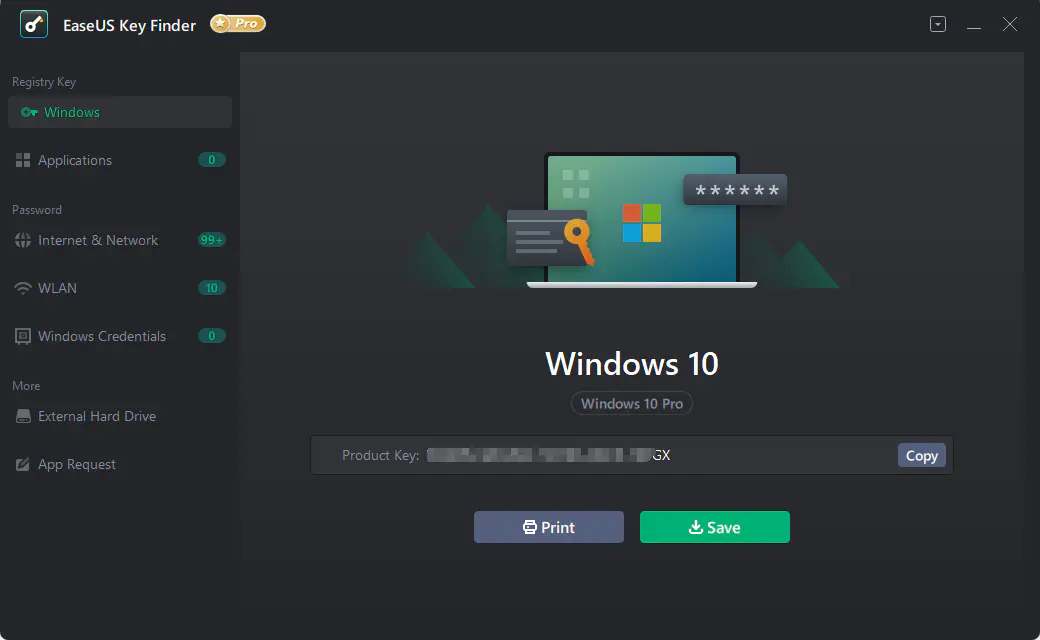Image resolution: width=1040 pixels, height=640 pixels.
Task: Click the Product Key field
Action: click(x=600, y=455)
